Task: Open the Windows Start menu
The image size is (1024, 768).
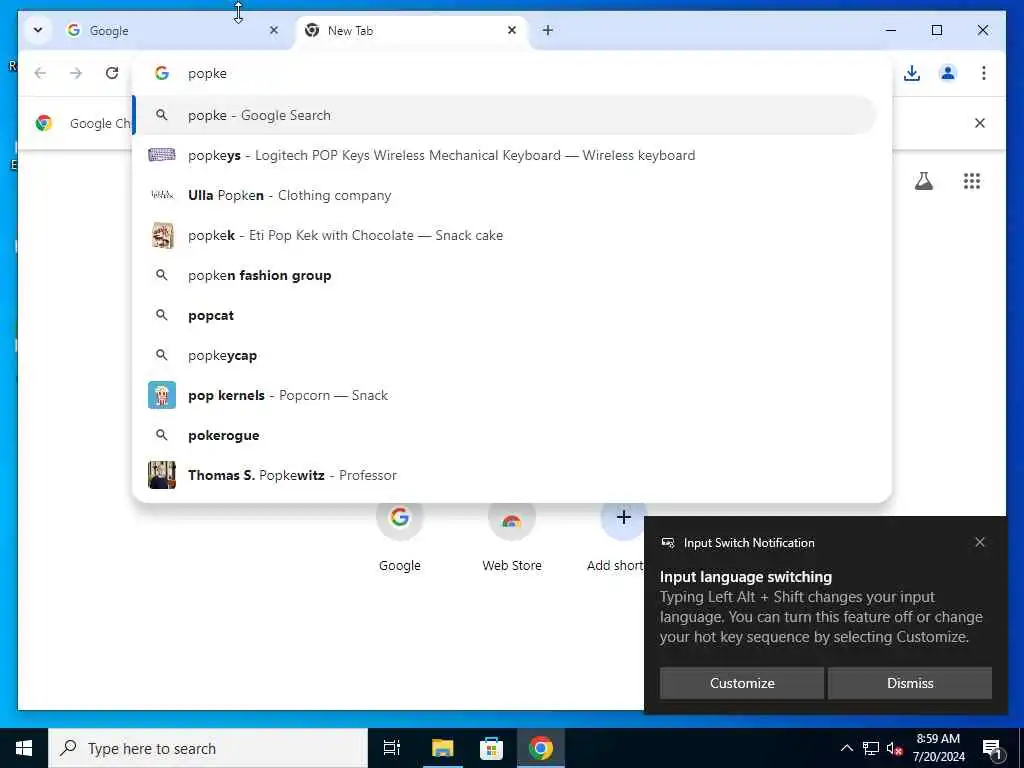Action: pos(24,748)
